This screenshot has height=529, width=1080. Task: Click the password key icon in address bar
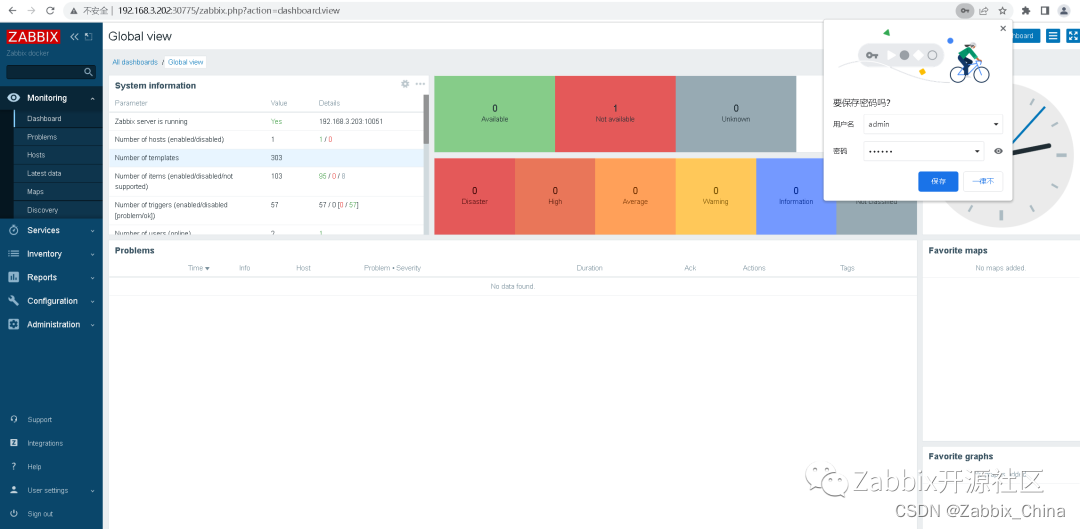coord(965,10)
